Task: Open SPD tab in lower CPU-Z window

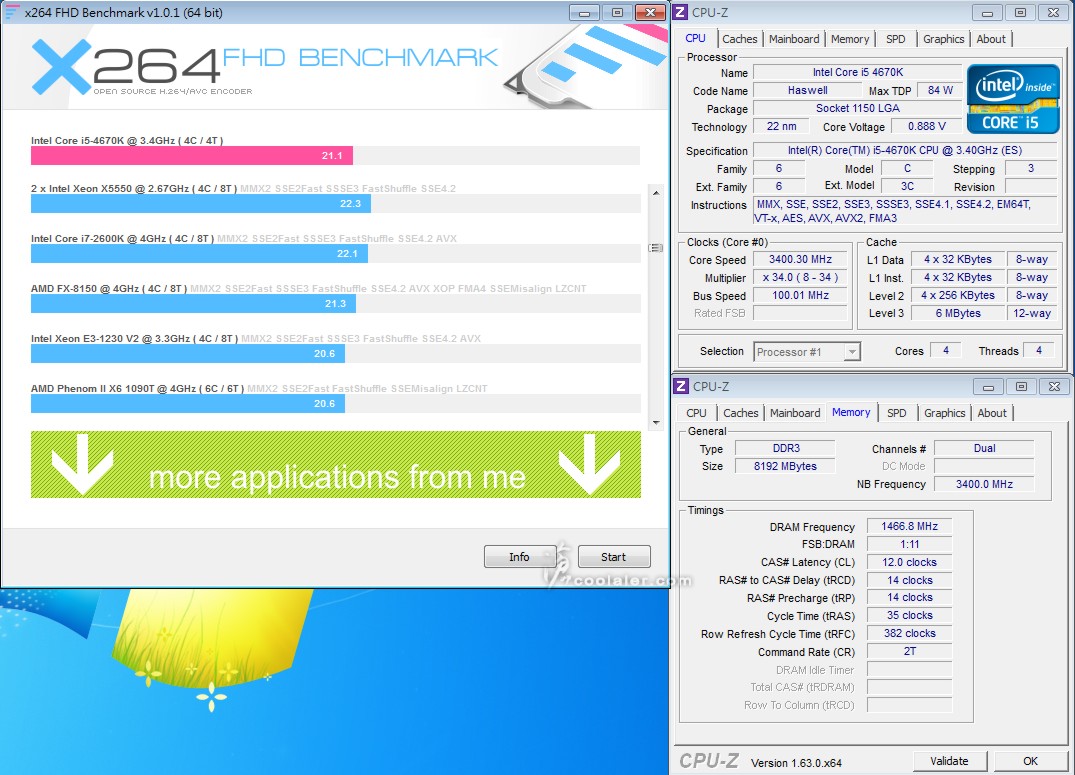Action: 897,413
